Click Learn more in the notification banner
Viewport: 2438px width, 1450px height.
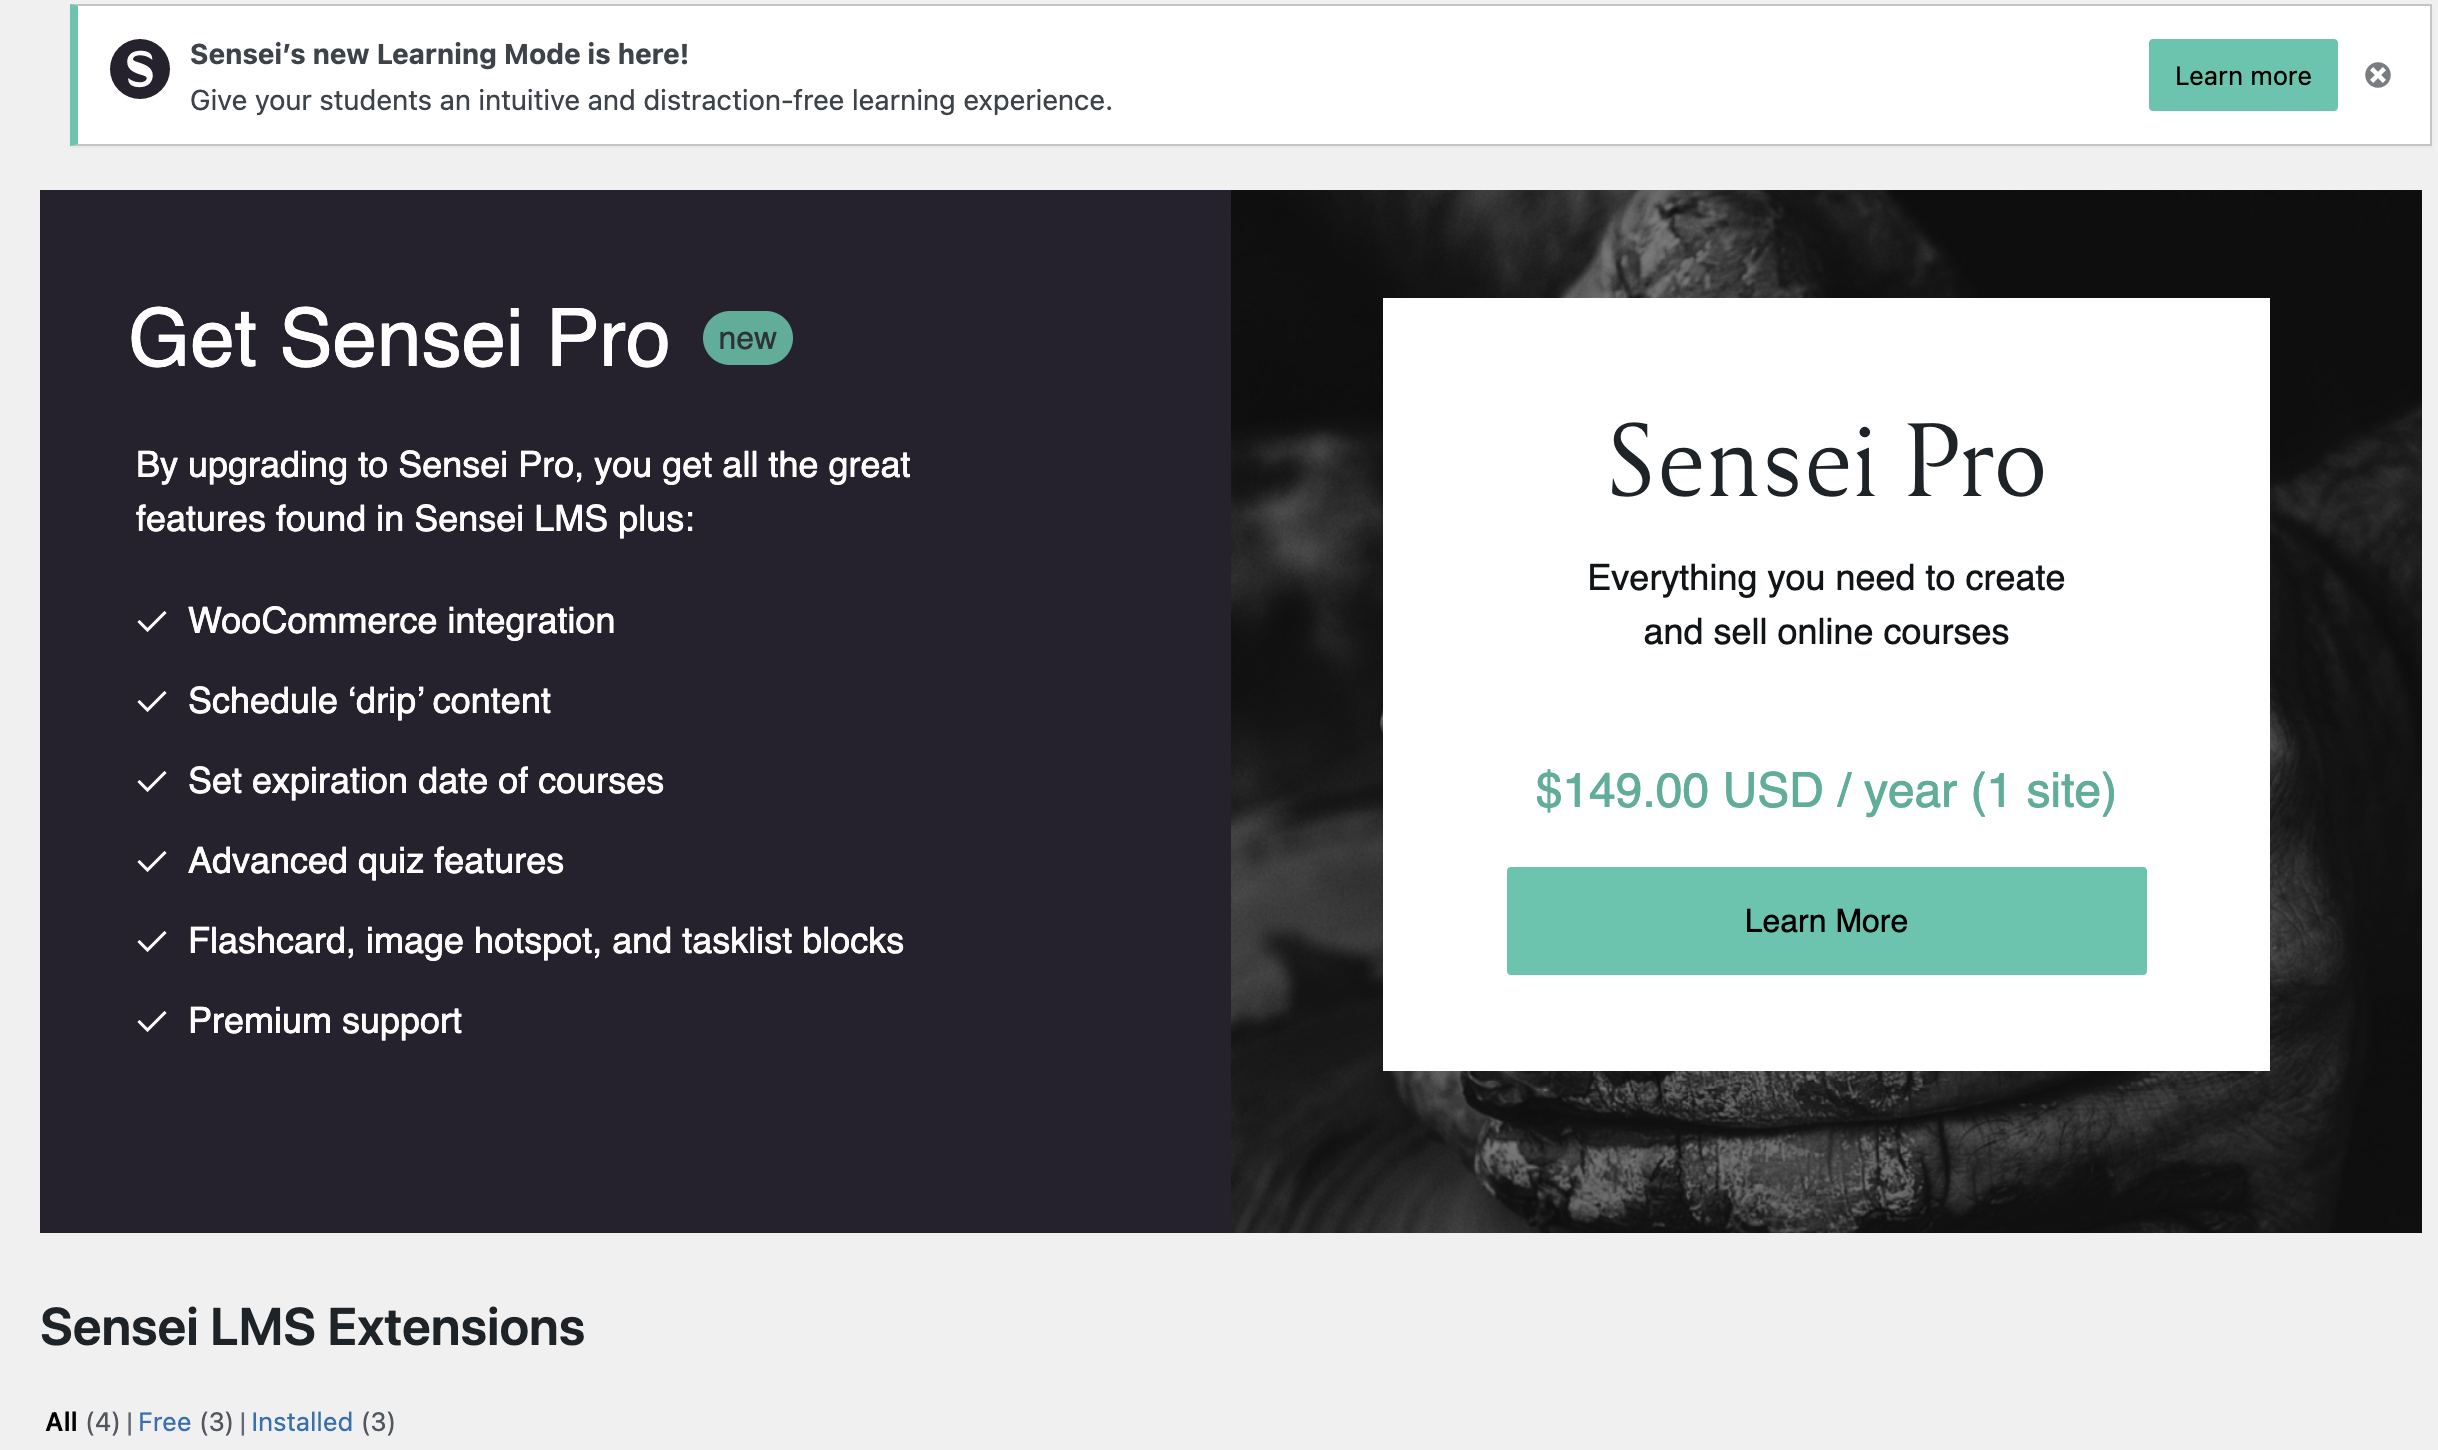point(2243,75)
